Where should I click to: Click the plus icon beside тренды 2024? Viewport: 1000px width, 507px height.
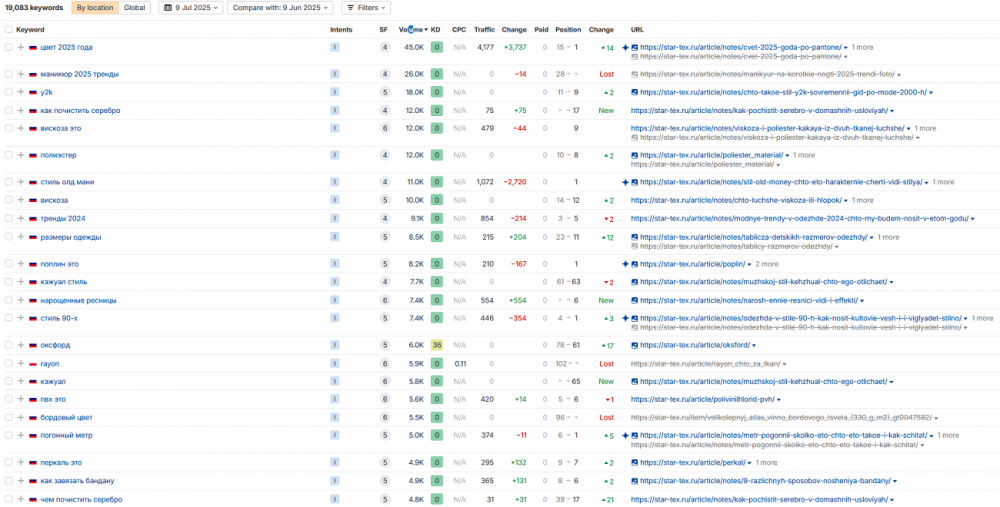click(20, 219)
